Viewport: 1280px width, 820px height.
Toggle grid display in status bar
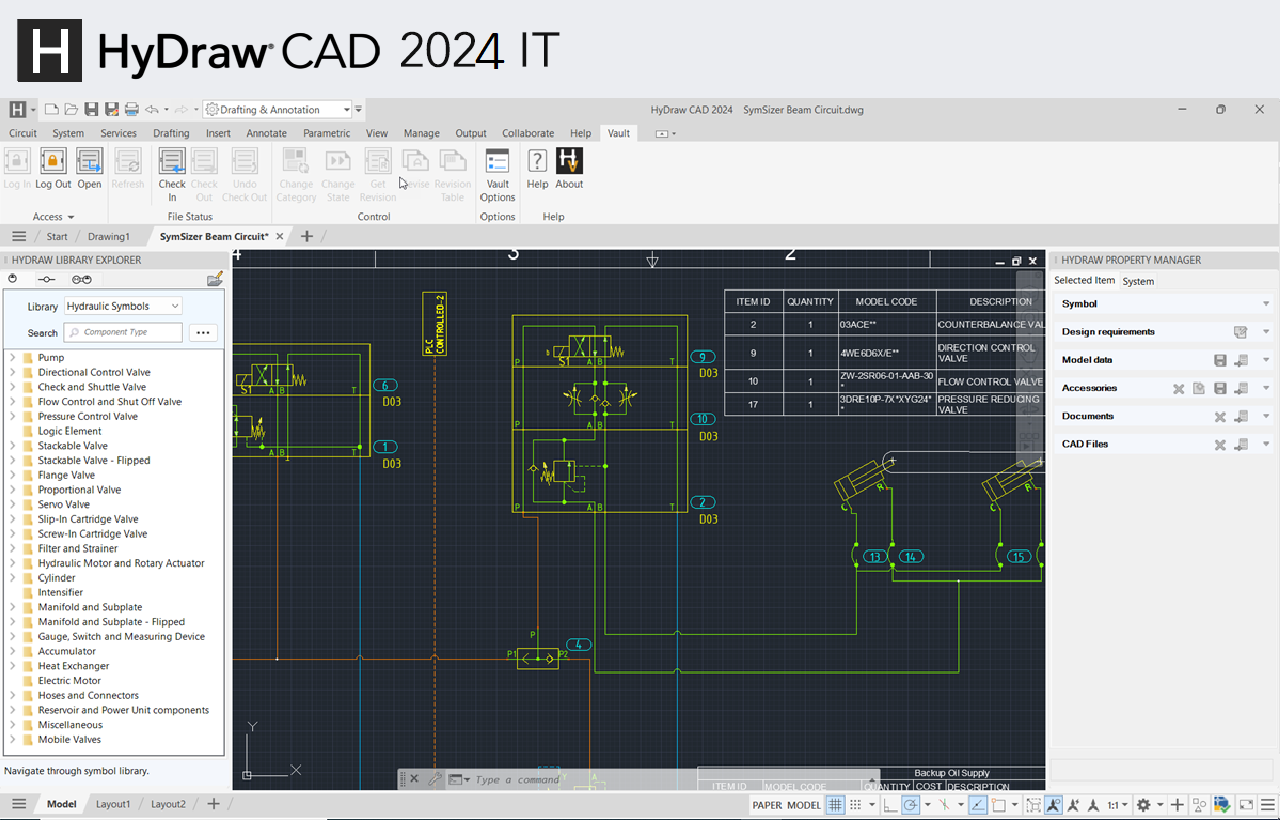click(x=835, y=804)
